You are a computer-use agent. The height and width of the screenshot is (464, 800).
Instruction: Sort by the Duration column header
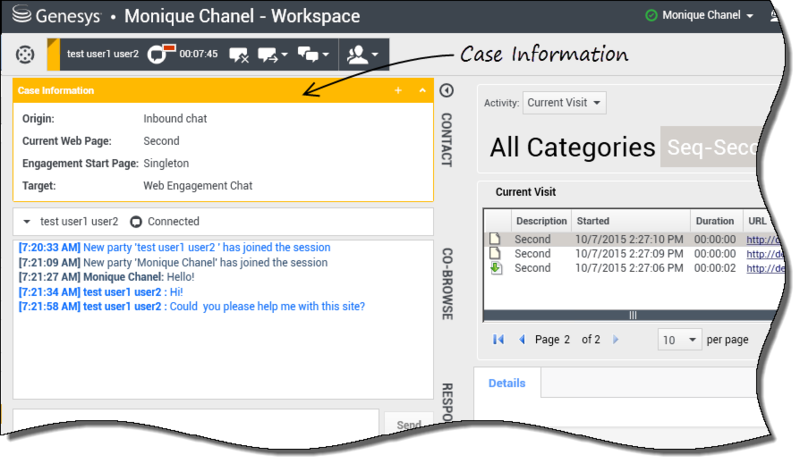[x=715, y=221]
